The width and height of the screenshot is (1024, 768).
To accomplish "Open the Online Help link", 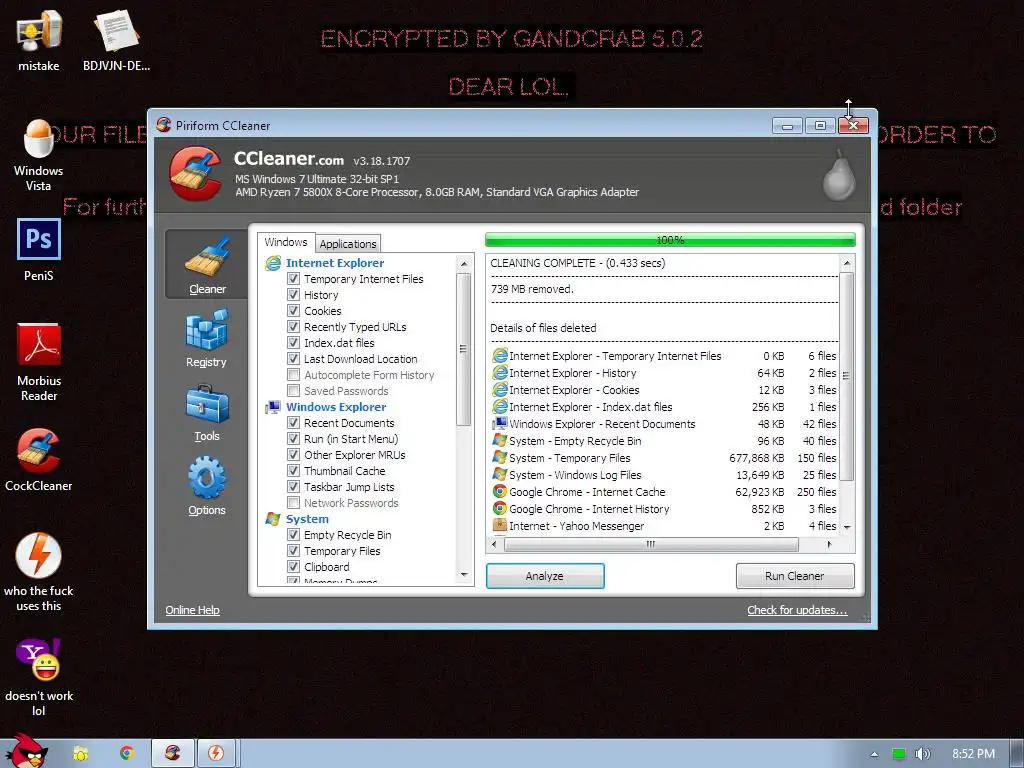I will coord(193,610).
